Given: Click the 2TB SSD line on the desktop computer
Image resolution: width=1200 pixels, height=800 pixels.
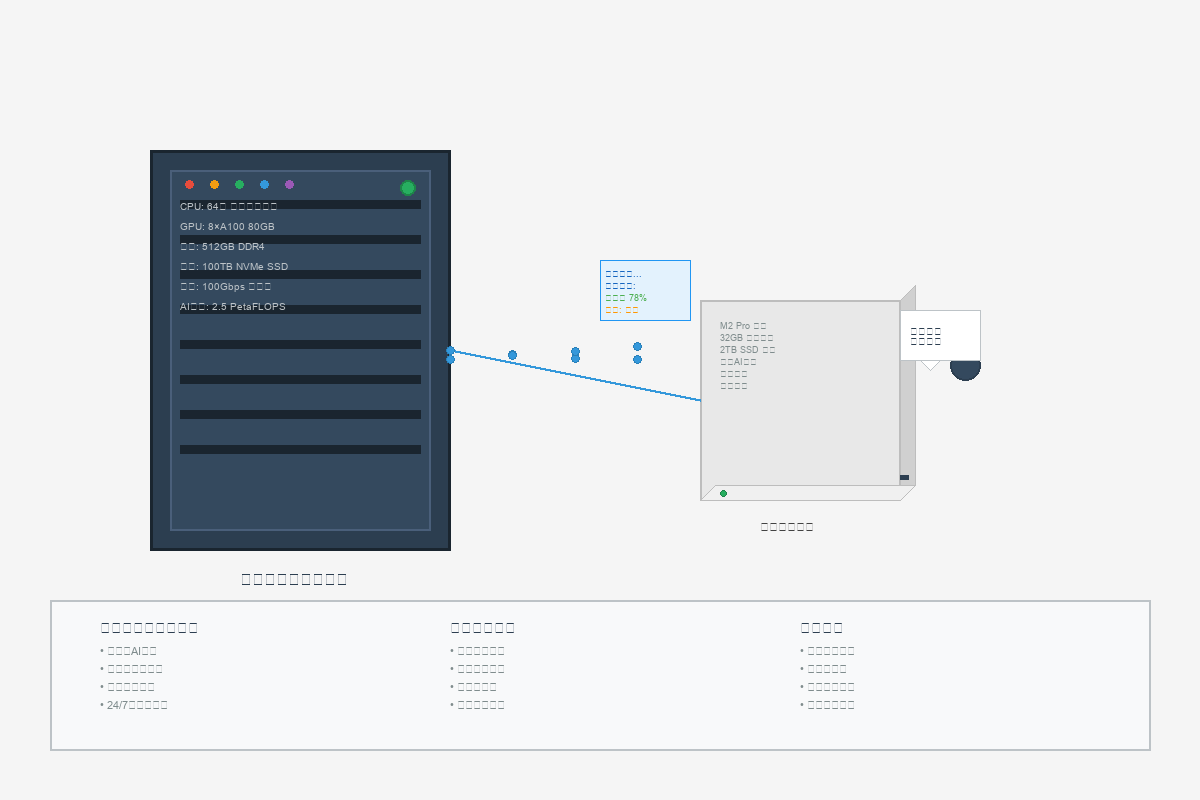Looking at the screenshot, I should 747,350.
